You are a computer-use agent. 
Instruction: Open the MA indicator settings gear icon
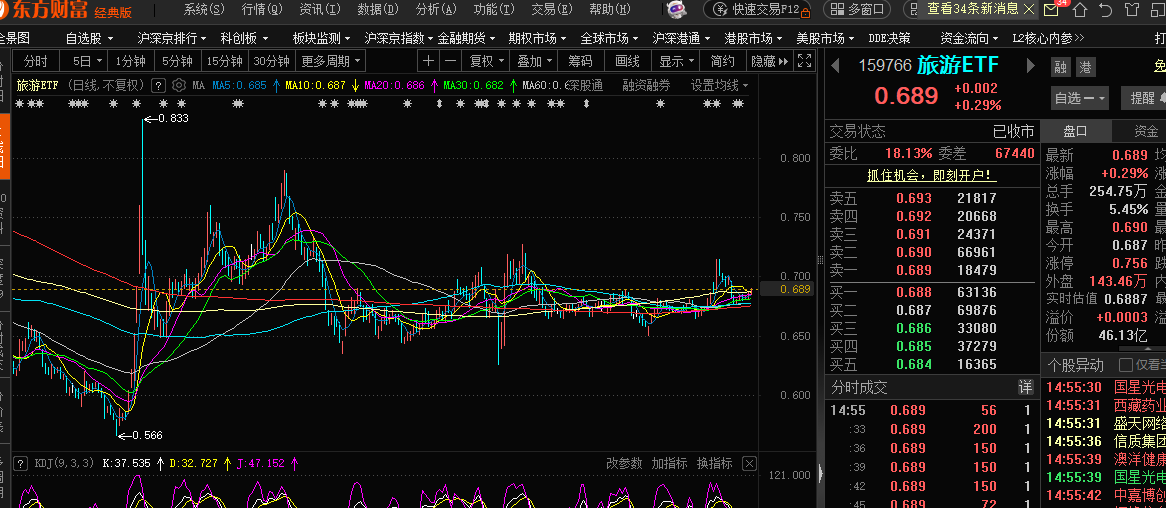178,86
